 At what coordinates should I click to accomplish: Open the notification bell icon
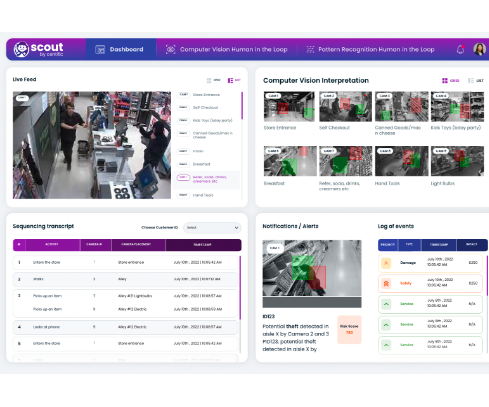pyautogui.click(x=460, y=49)
